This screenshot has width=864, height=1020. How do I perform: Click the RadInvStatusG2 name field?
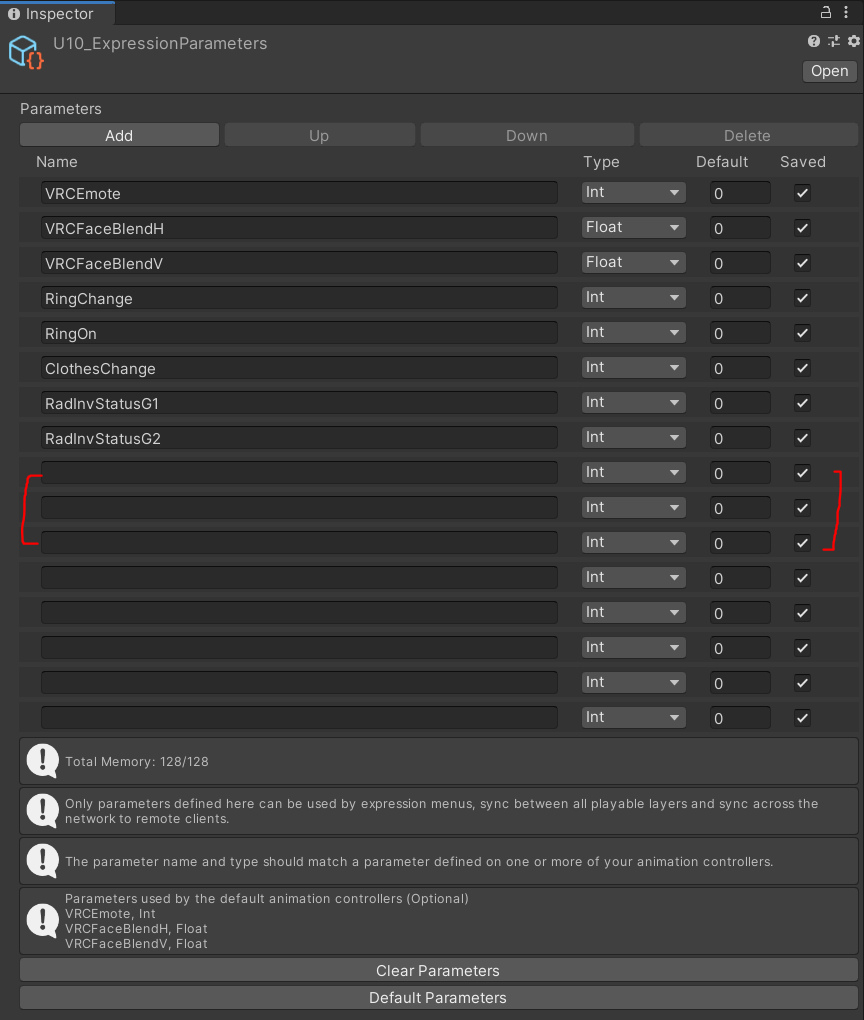[299, 438]
